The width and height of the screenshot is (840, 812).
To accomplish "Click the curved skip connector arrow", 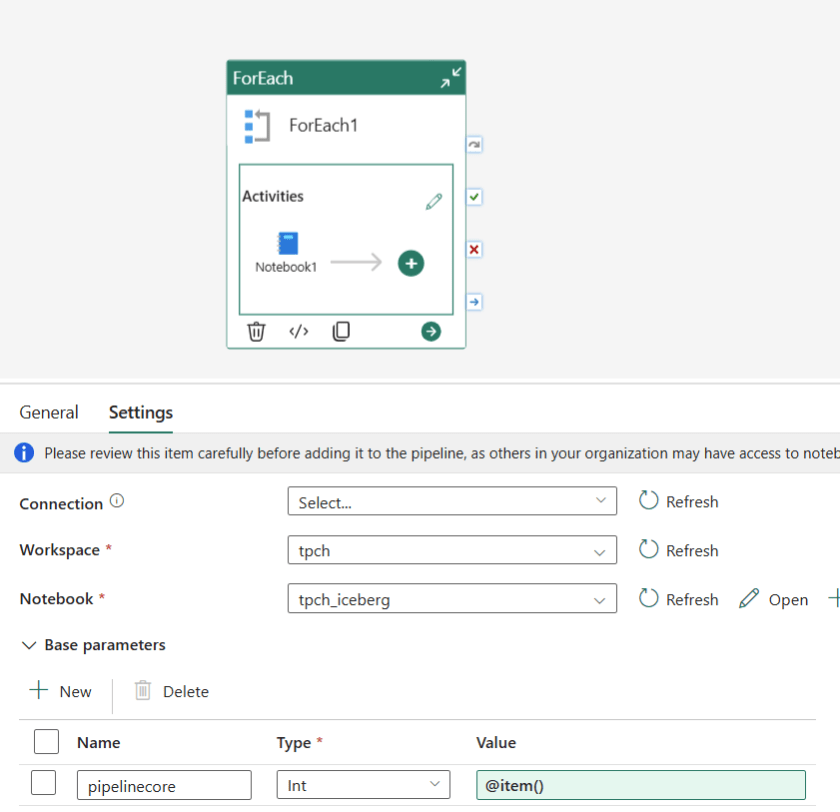I will pyautogui.click(x=473, y=144).
